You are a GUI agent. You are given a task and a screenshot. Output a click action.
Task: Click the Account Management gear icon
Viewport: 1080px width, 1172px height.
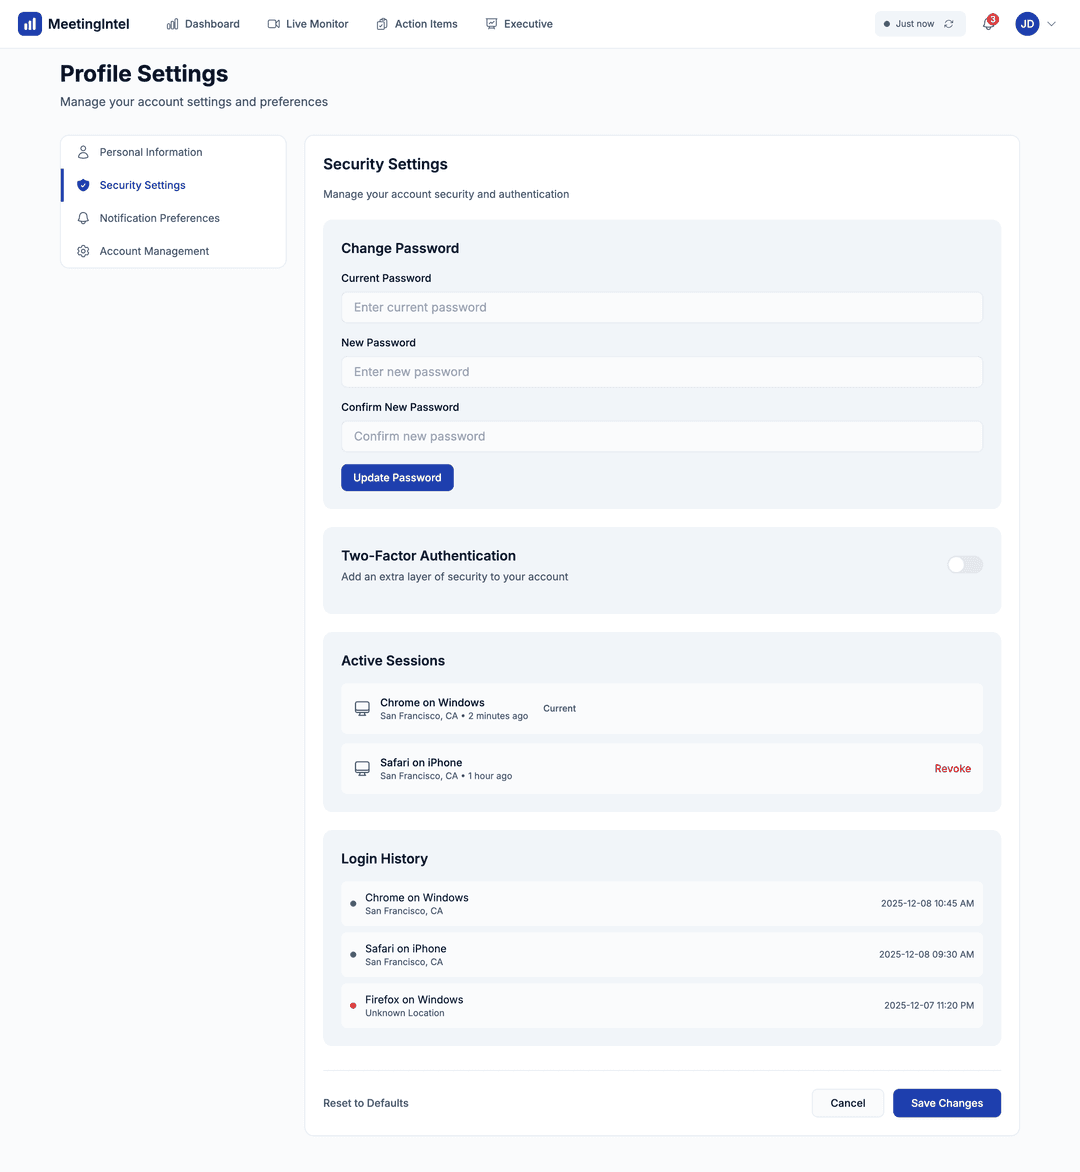(x=83, y=251)
